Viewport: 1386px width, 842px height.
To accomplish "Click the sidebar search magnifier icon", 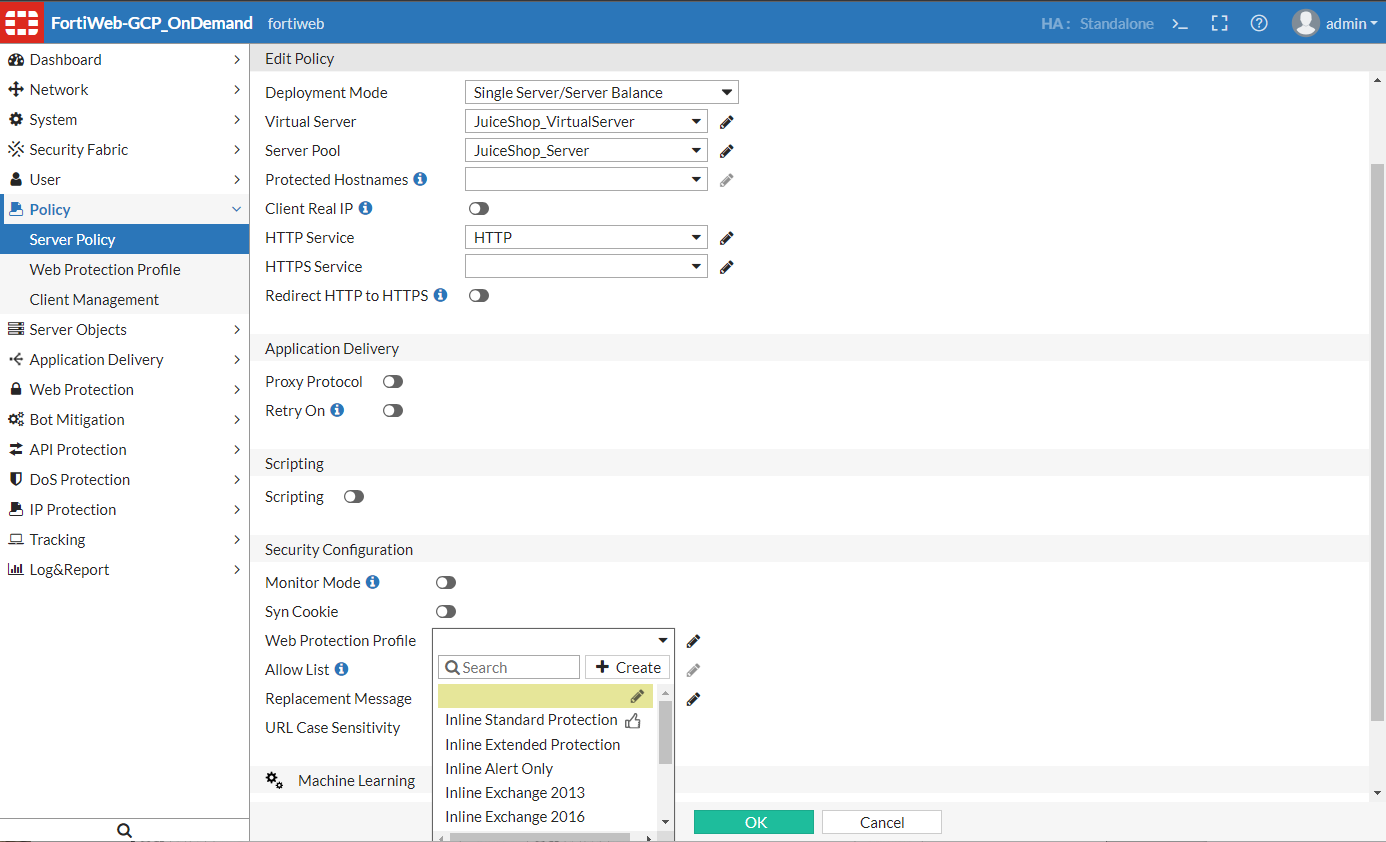I will [124, 830].
